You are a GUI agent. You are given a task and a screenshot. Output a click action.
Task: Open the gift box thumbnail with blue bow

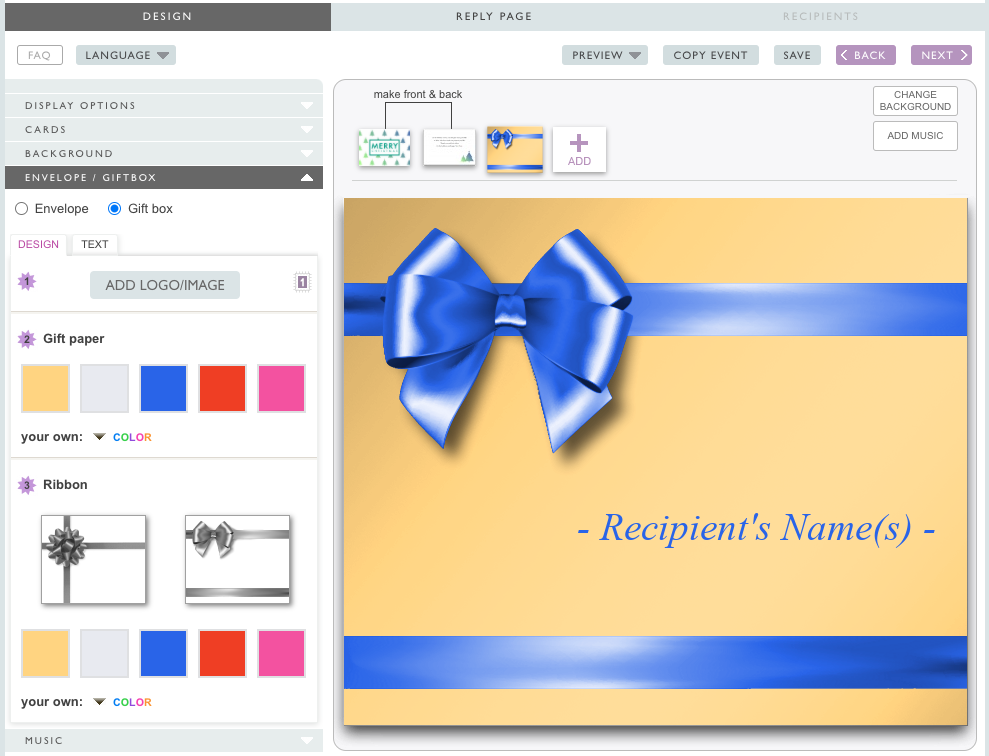514,149
